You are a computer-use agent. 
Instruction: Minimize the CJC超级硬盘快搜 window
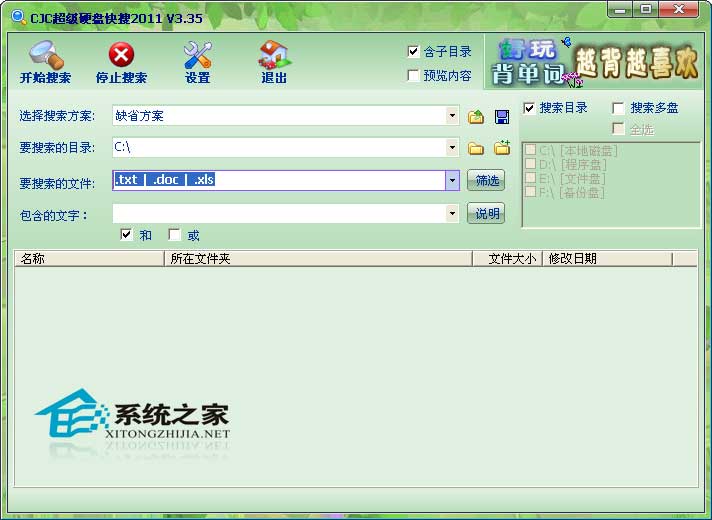tap(621, 9)
